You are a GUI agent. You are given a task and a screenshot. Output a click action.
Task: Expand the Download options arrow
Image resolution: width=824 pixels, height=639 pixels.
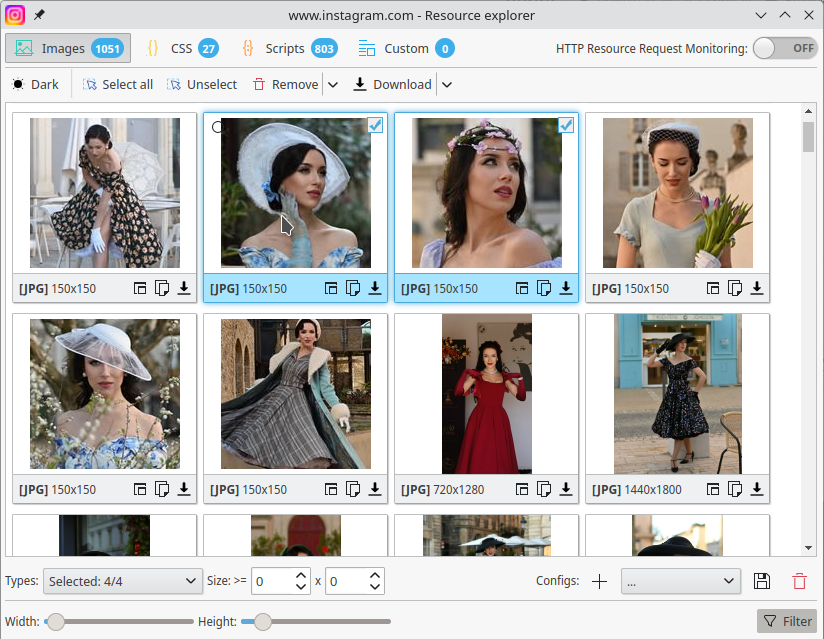pos(447,85)
